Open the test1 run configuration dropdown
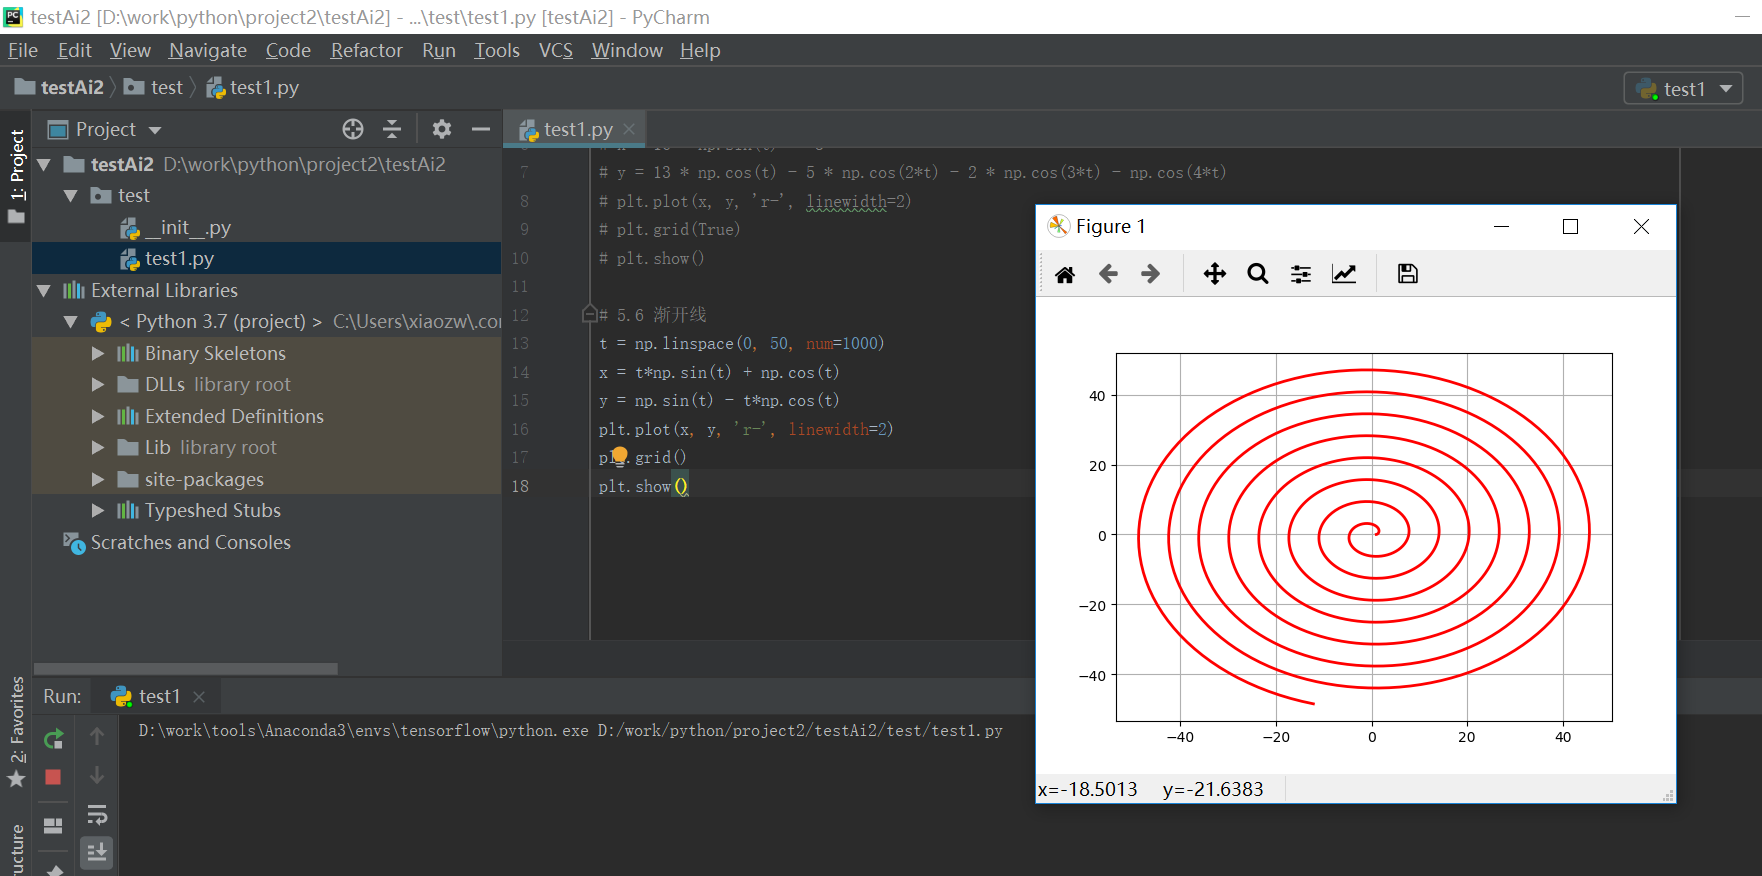The image size is (1762, 876). click(1683, 89)
